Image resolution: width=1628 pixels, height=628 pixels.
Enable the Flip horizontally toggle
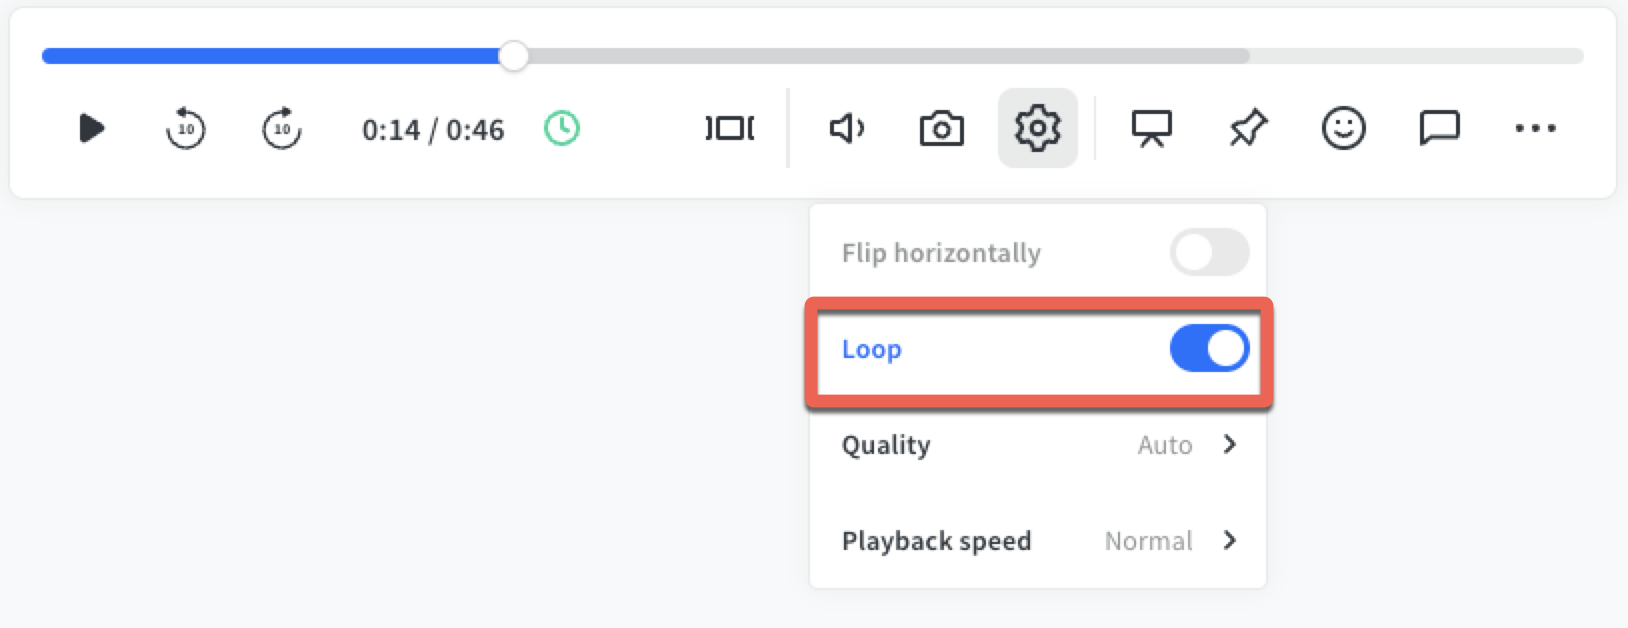click(1209, 253)
